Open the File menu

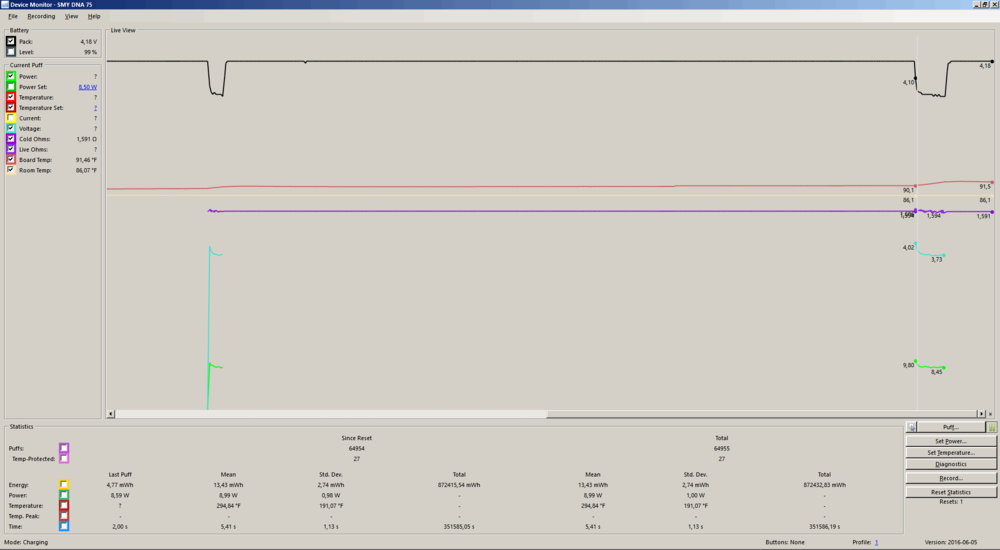click(13, 17)
